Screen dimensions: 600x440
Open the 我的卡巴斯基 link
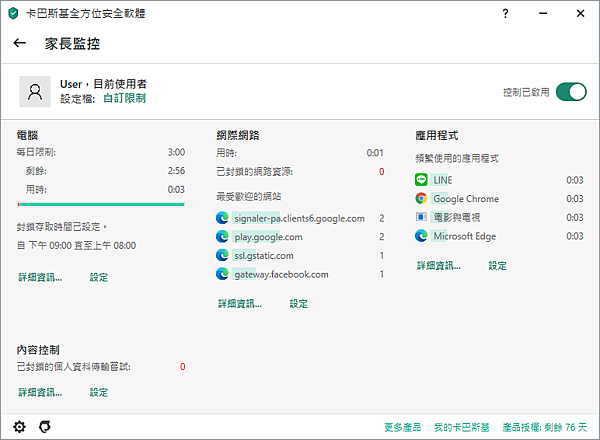coord(461,427)
